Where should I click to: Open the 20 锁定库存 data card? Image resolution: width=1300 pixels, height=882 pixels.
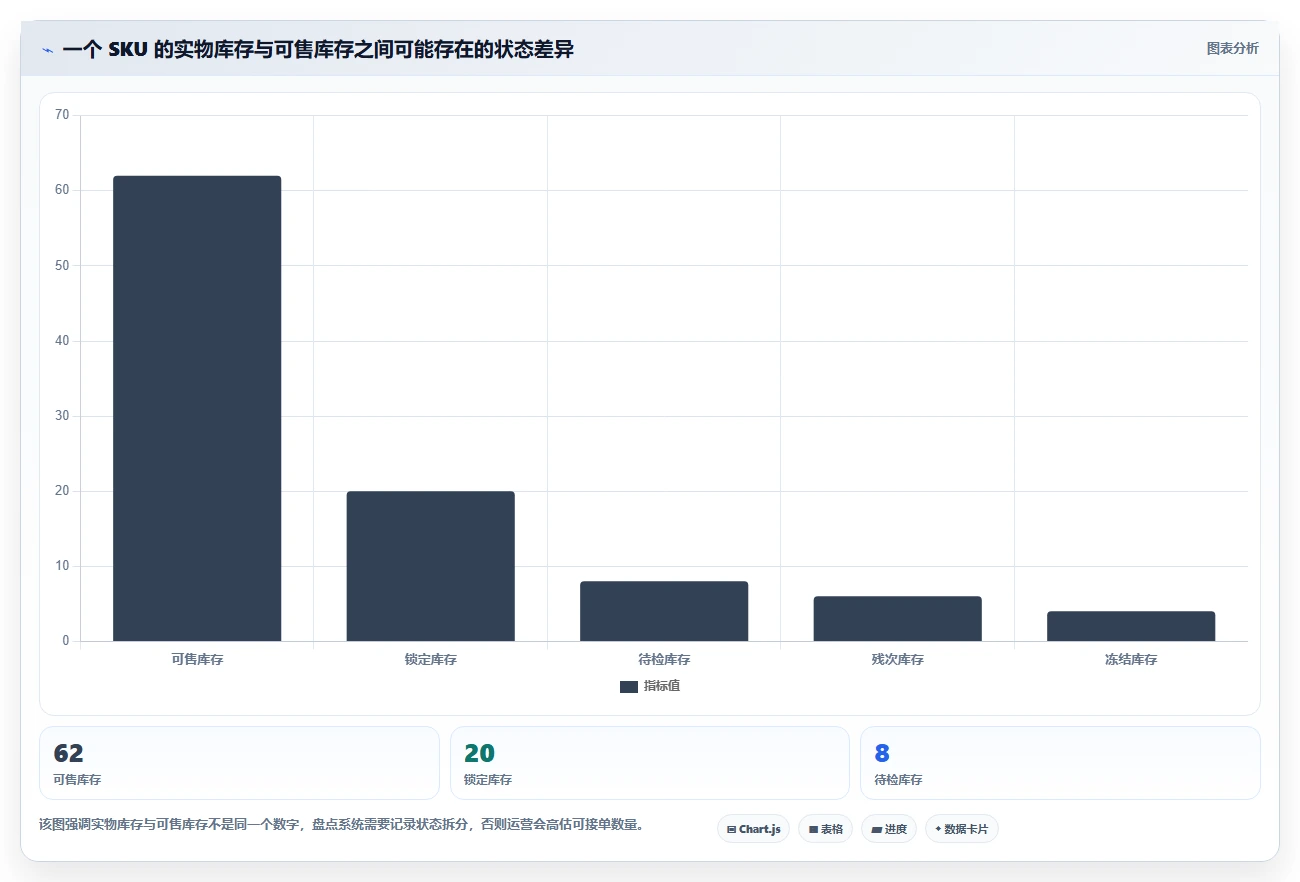[x=650, y=763]
